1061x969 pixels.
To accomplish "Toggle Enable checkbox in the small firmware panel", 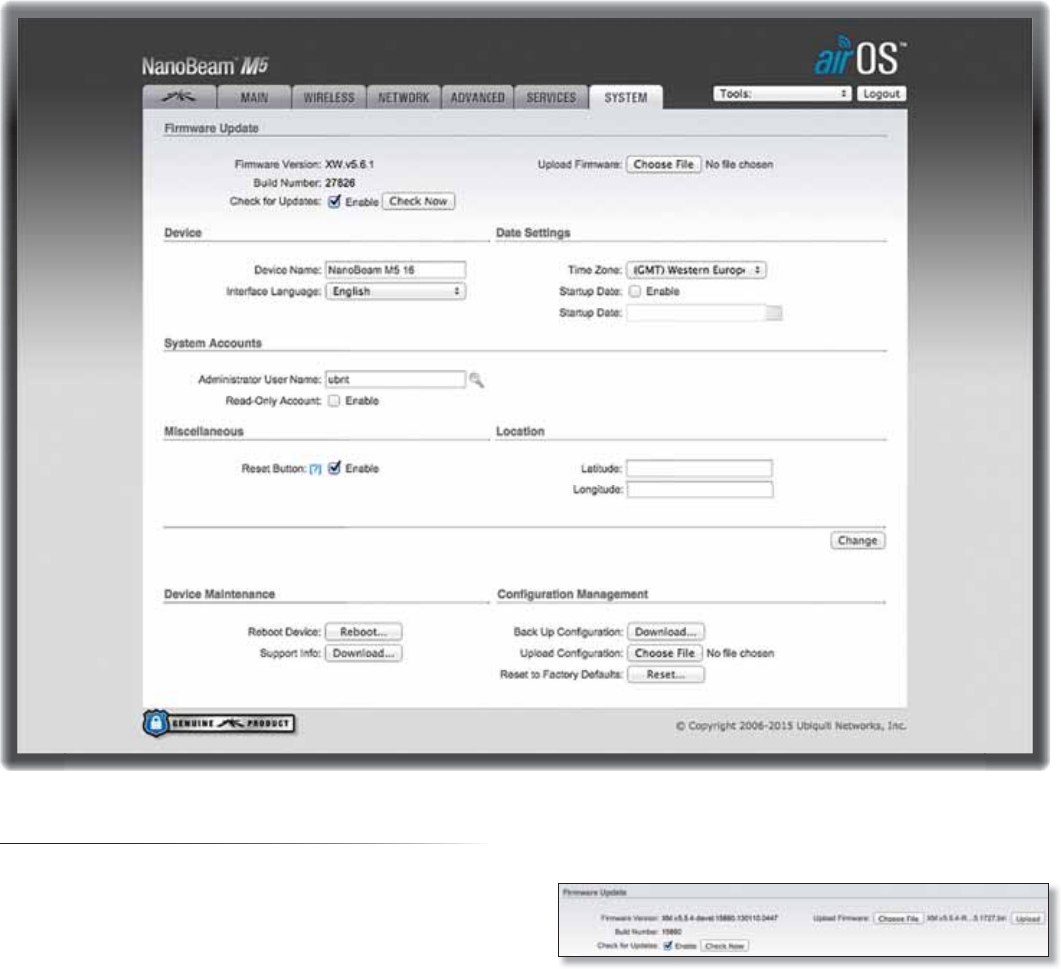I will tap(668, 946).
